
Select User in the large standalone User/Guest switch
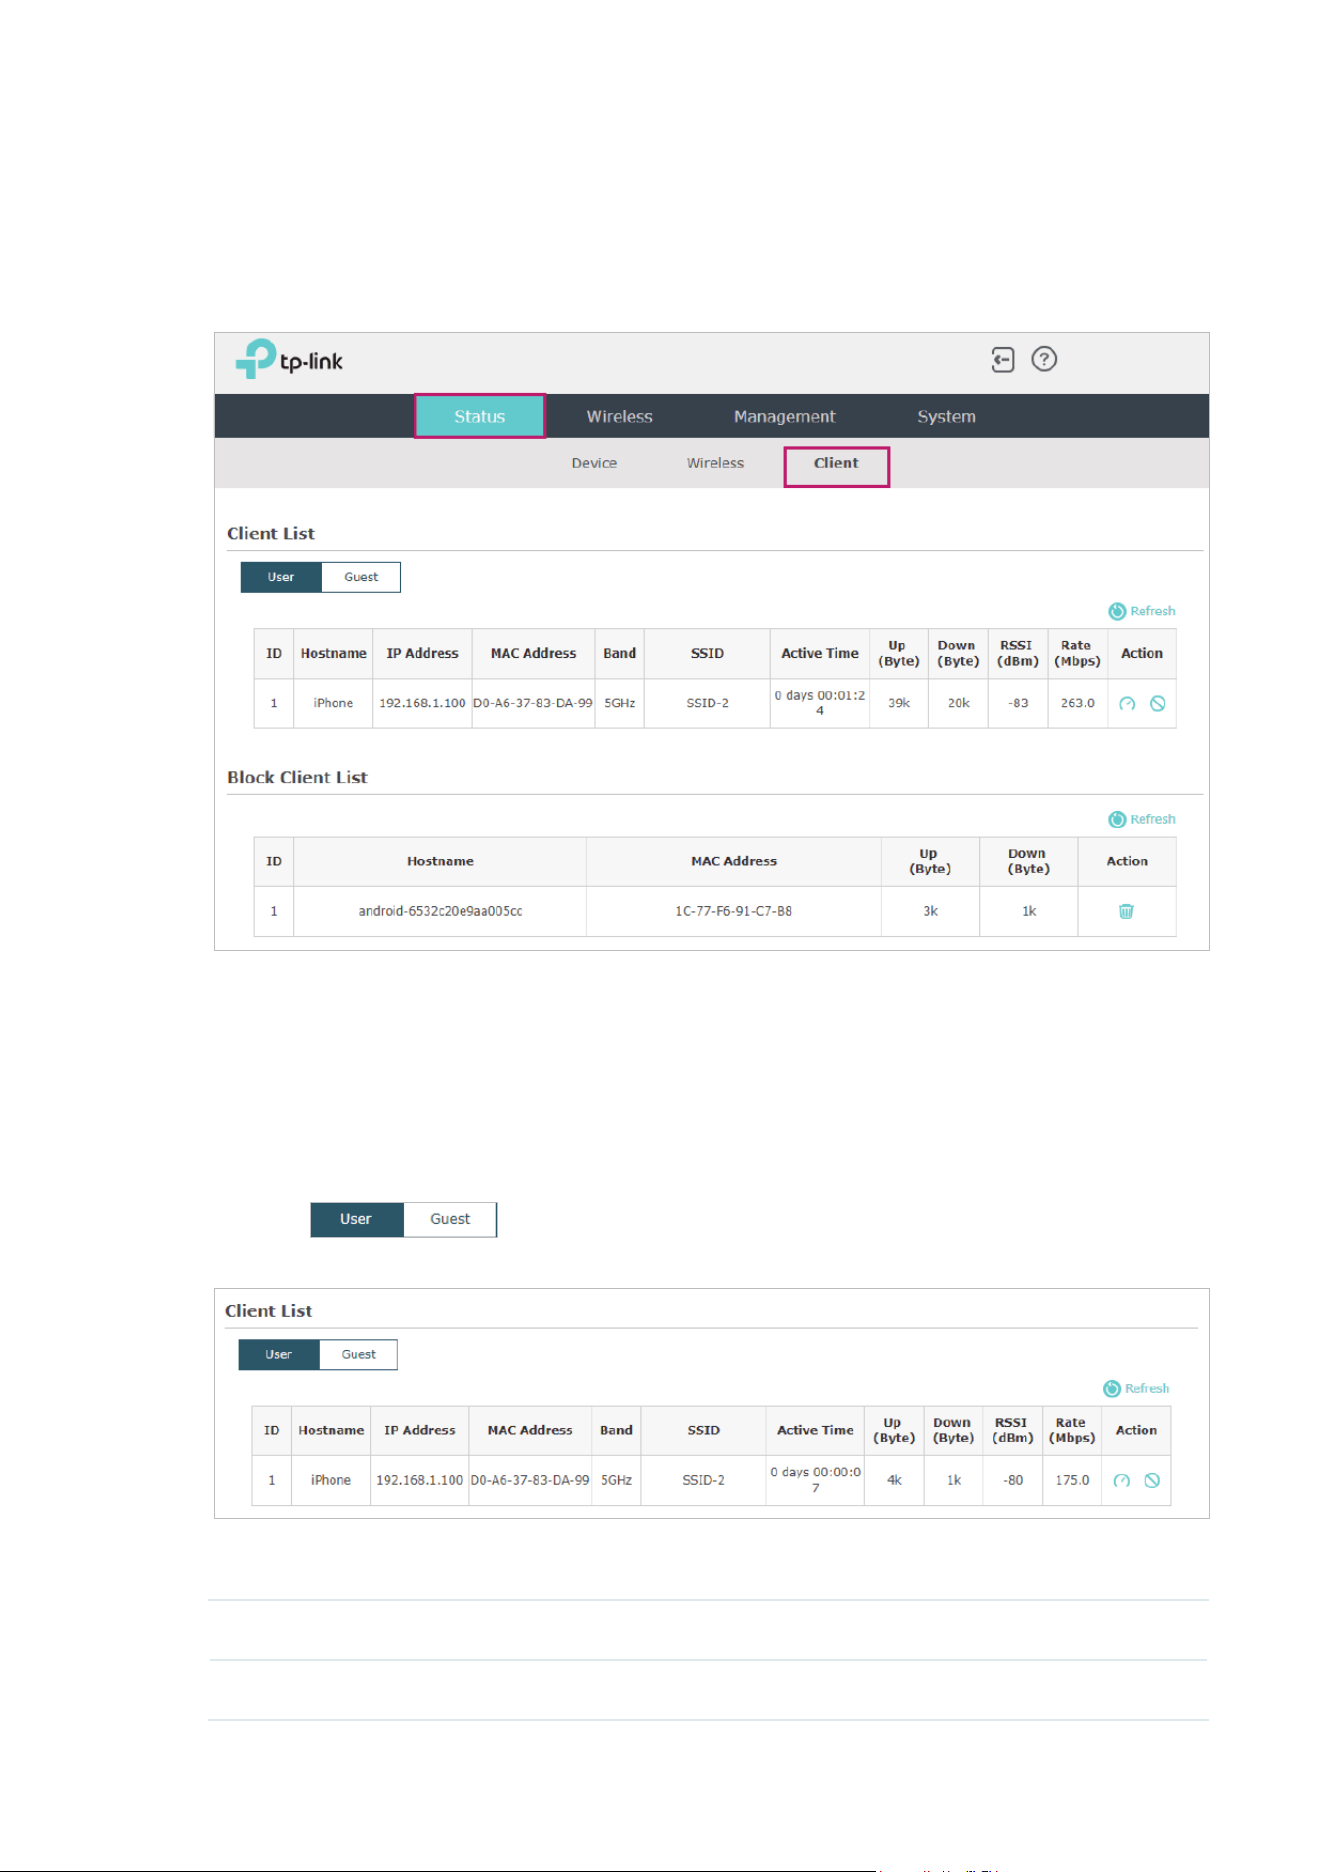(x=356, y=1219)
